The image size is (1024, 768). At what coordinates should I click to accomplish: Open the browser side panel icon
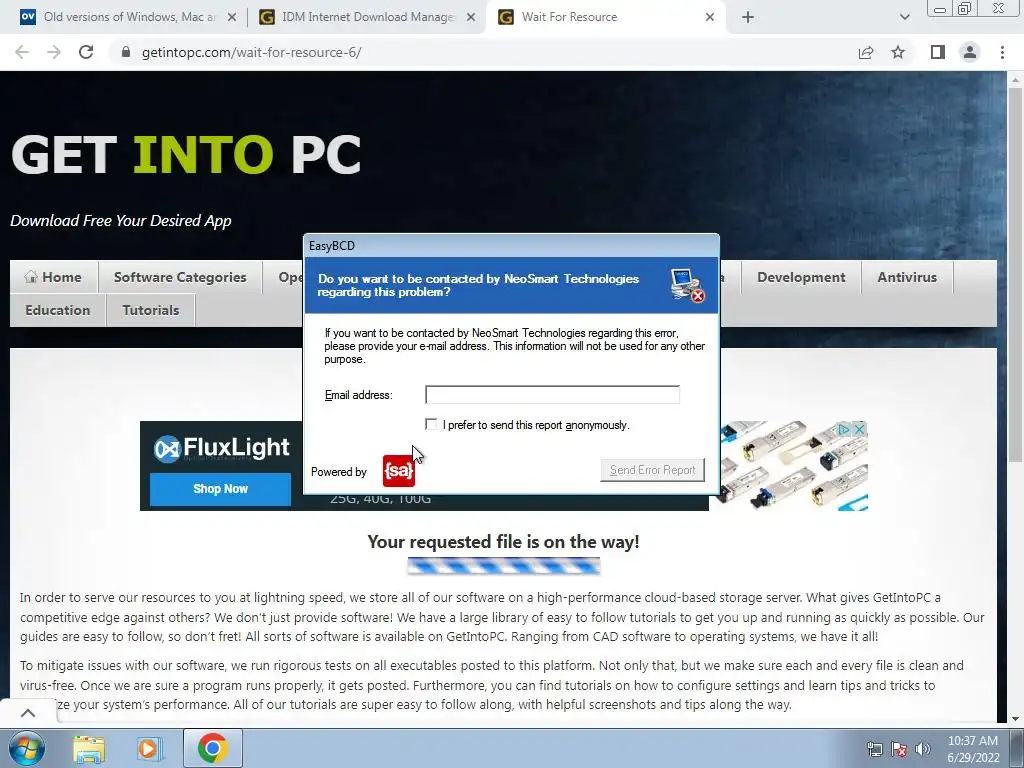click(x=938, y=52)
